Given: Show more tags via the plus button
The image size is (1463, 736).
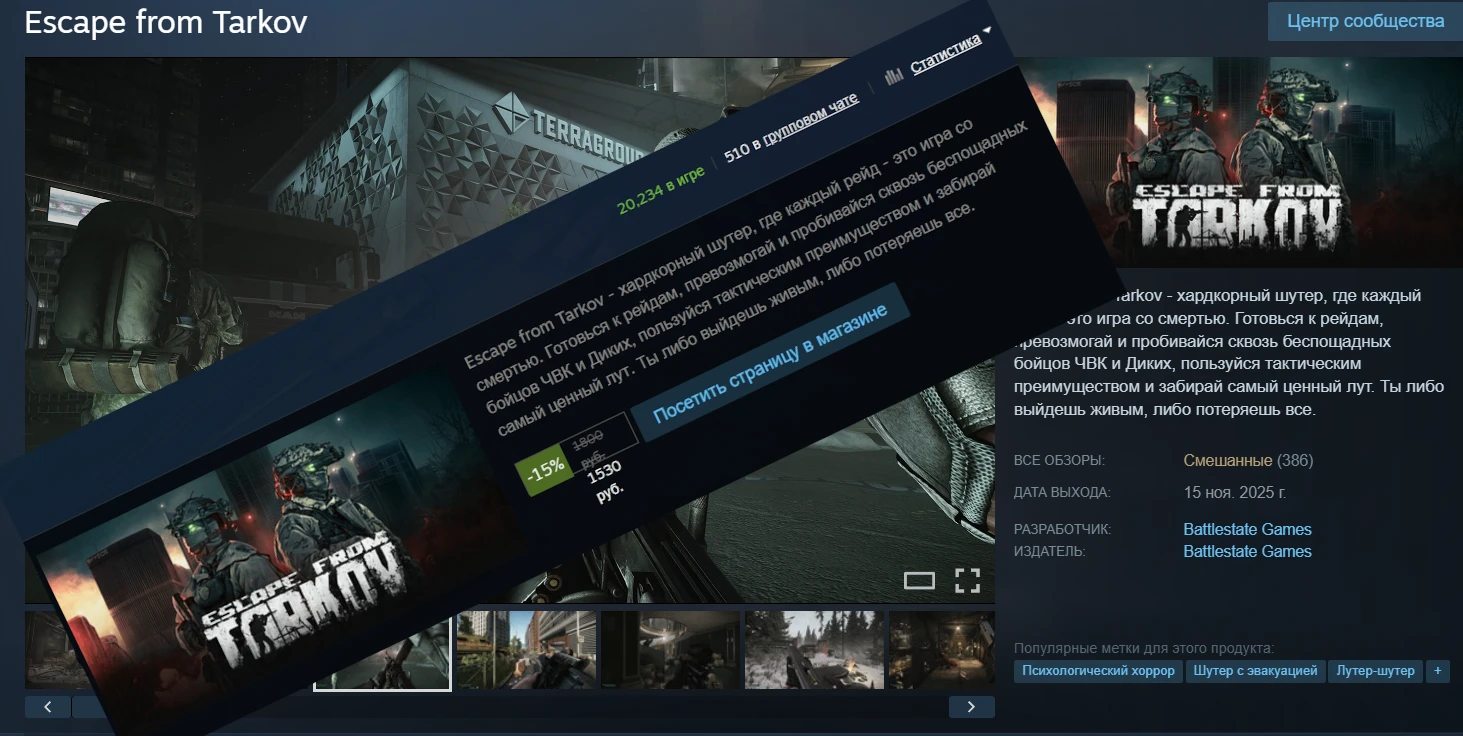Looking at the screenshot, I should pyautogui.click(x=1436, y=671).
